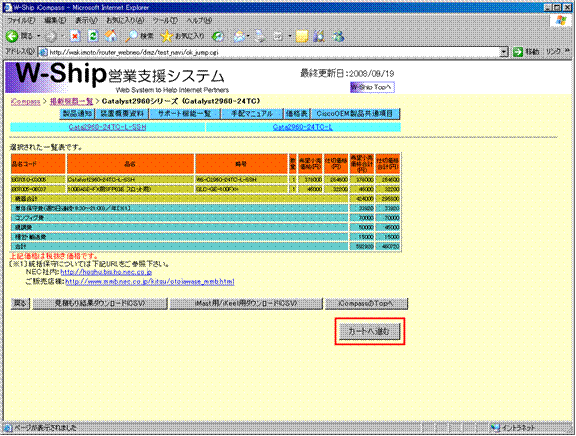
Task: Select the Catalyst2960-24TC-L-SSH product name cell
Action: (x=130, y=180)
